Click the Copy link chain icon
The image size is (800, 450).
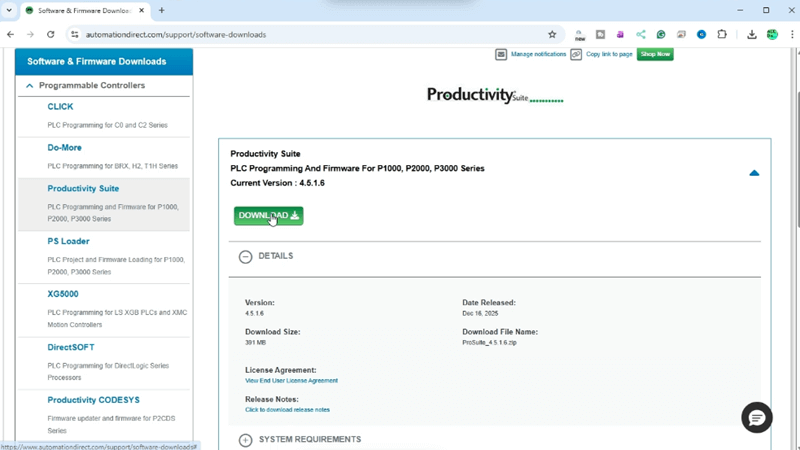click(576, 54)
